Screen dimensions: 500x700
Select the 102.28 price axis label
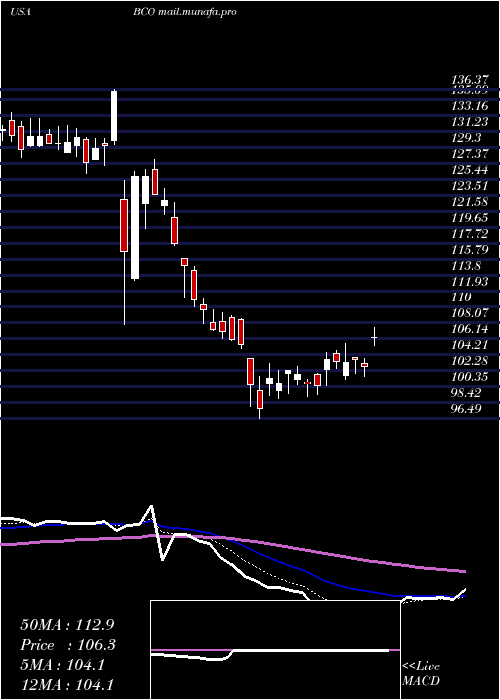470,360
